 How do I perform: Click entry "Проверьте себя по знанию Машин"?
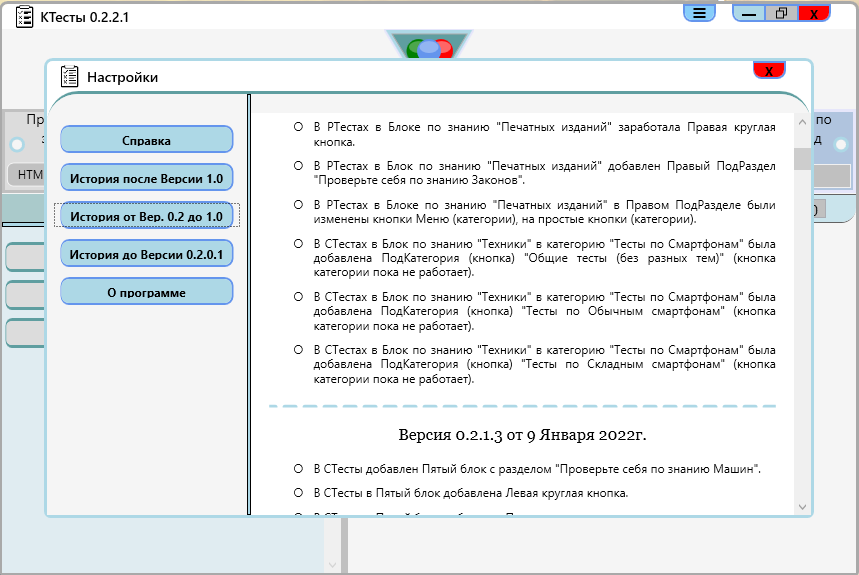537,469
